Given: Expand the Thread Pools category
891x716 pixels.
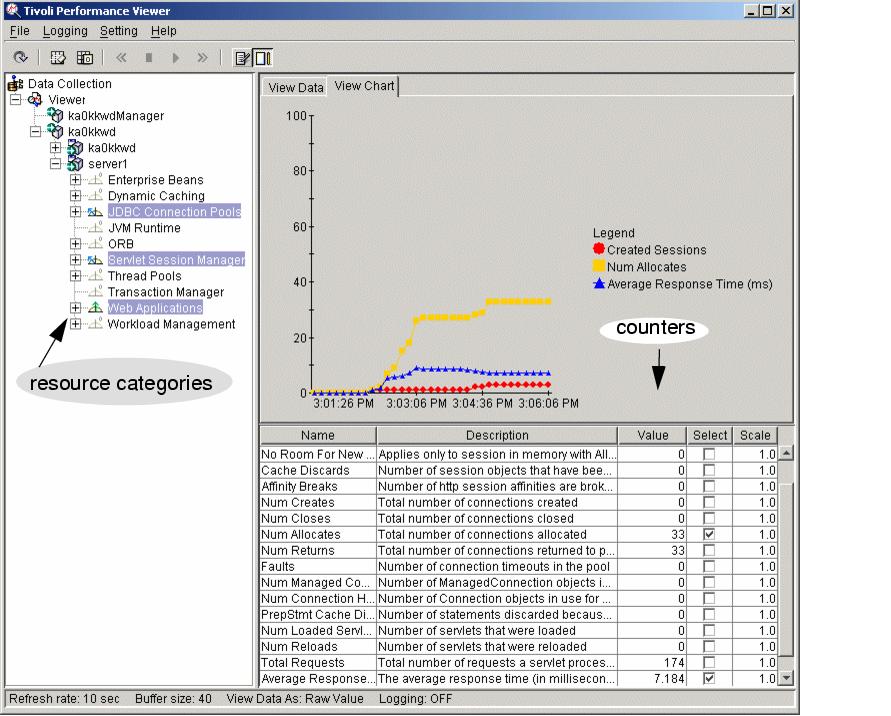Looking at the screenshot, I should point(75,276).
